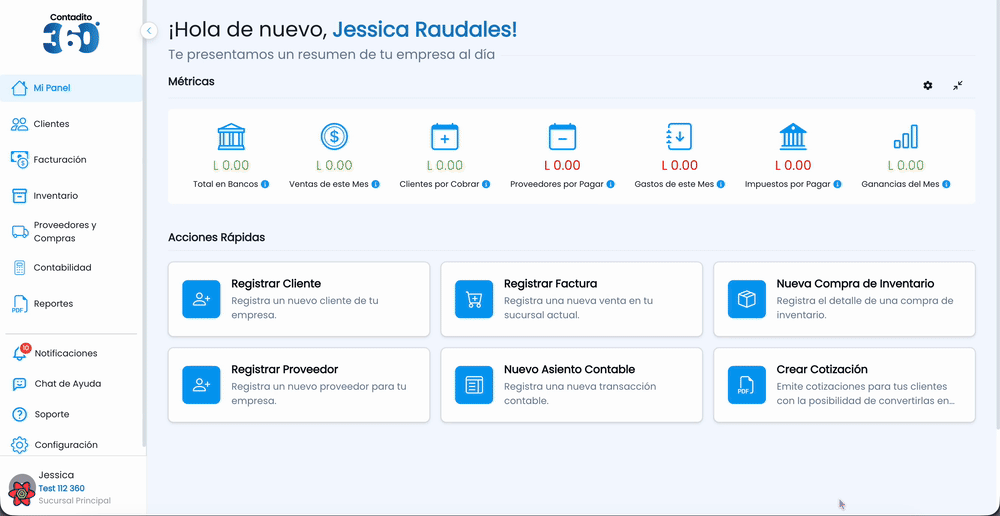Click the user avatar for Jessica
Screen dimensions: 1000x516
(22, 491)
